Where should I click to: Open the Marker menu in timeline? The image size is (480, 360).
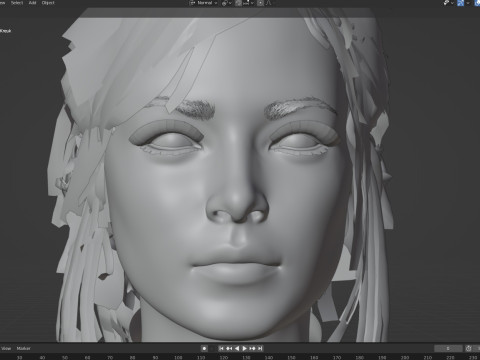pyautogui.click(x=23, y=348)
